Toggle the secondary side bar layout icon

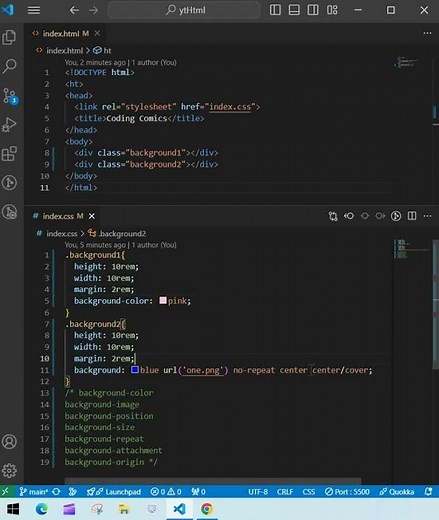pos(313,10)
